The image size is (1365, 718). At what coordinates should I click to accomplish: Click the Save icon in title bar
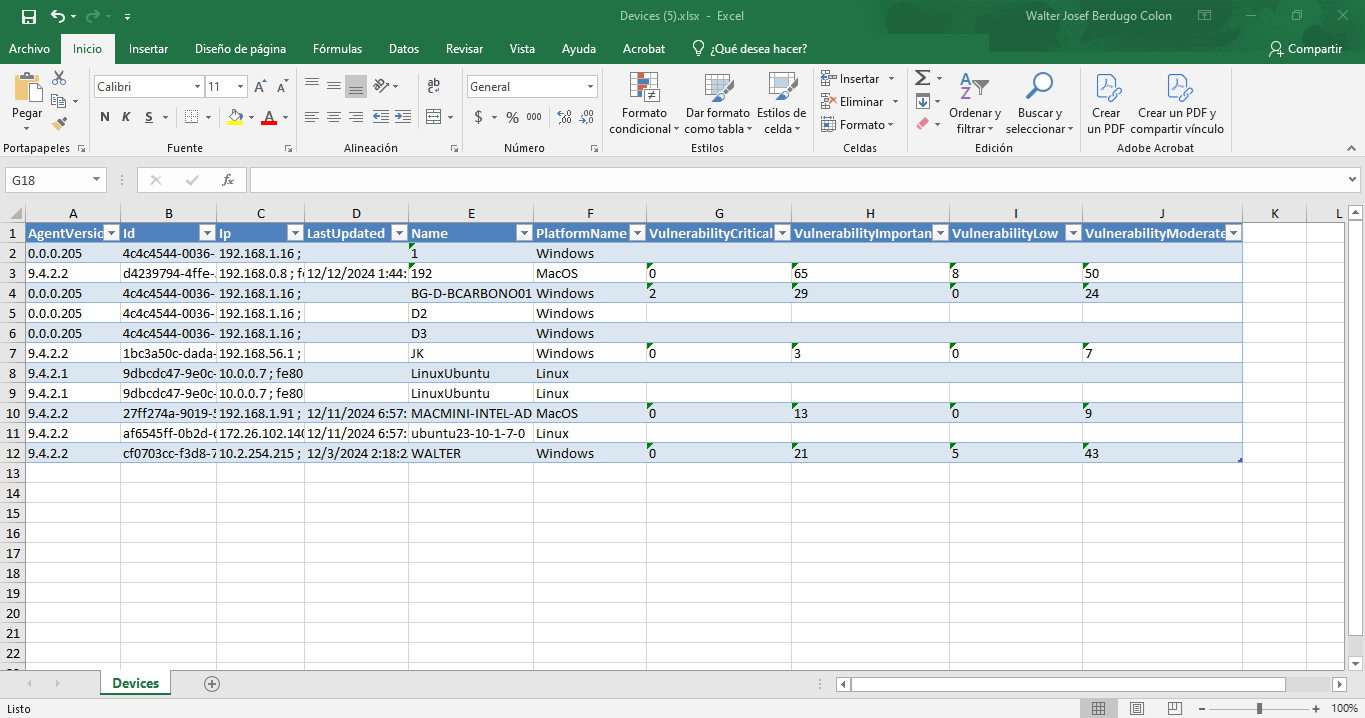(x=28, y=17)
